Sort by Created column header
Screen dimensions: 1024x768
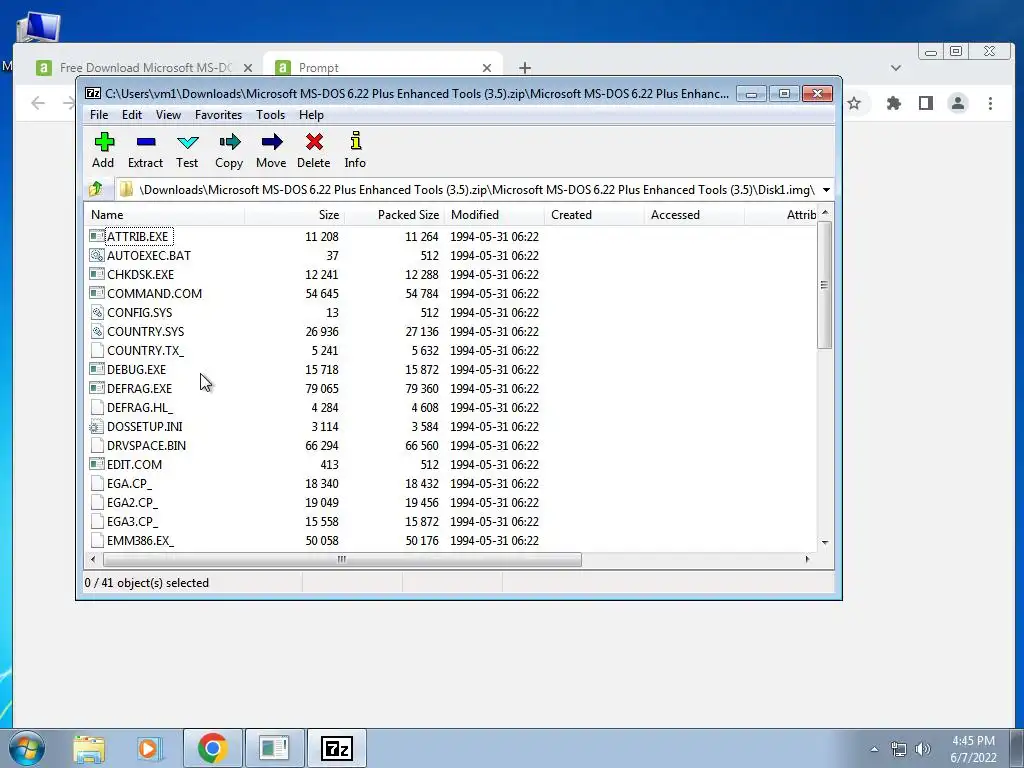[x=594, y=215]
